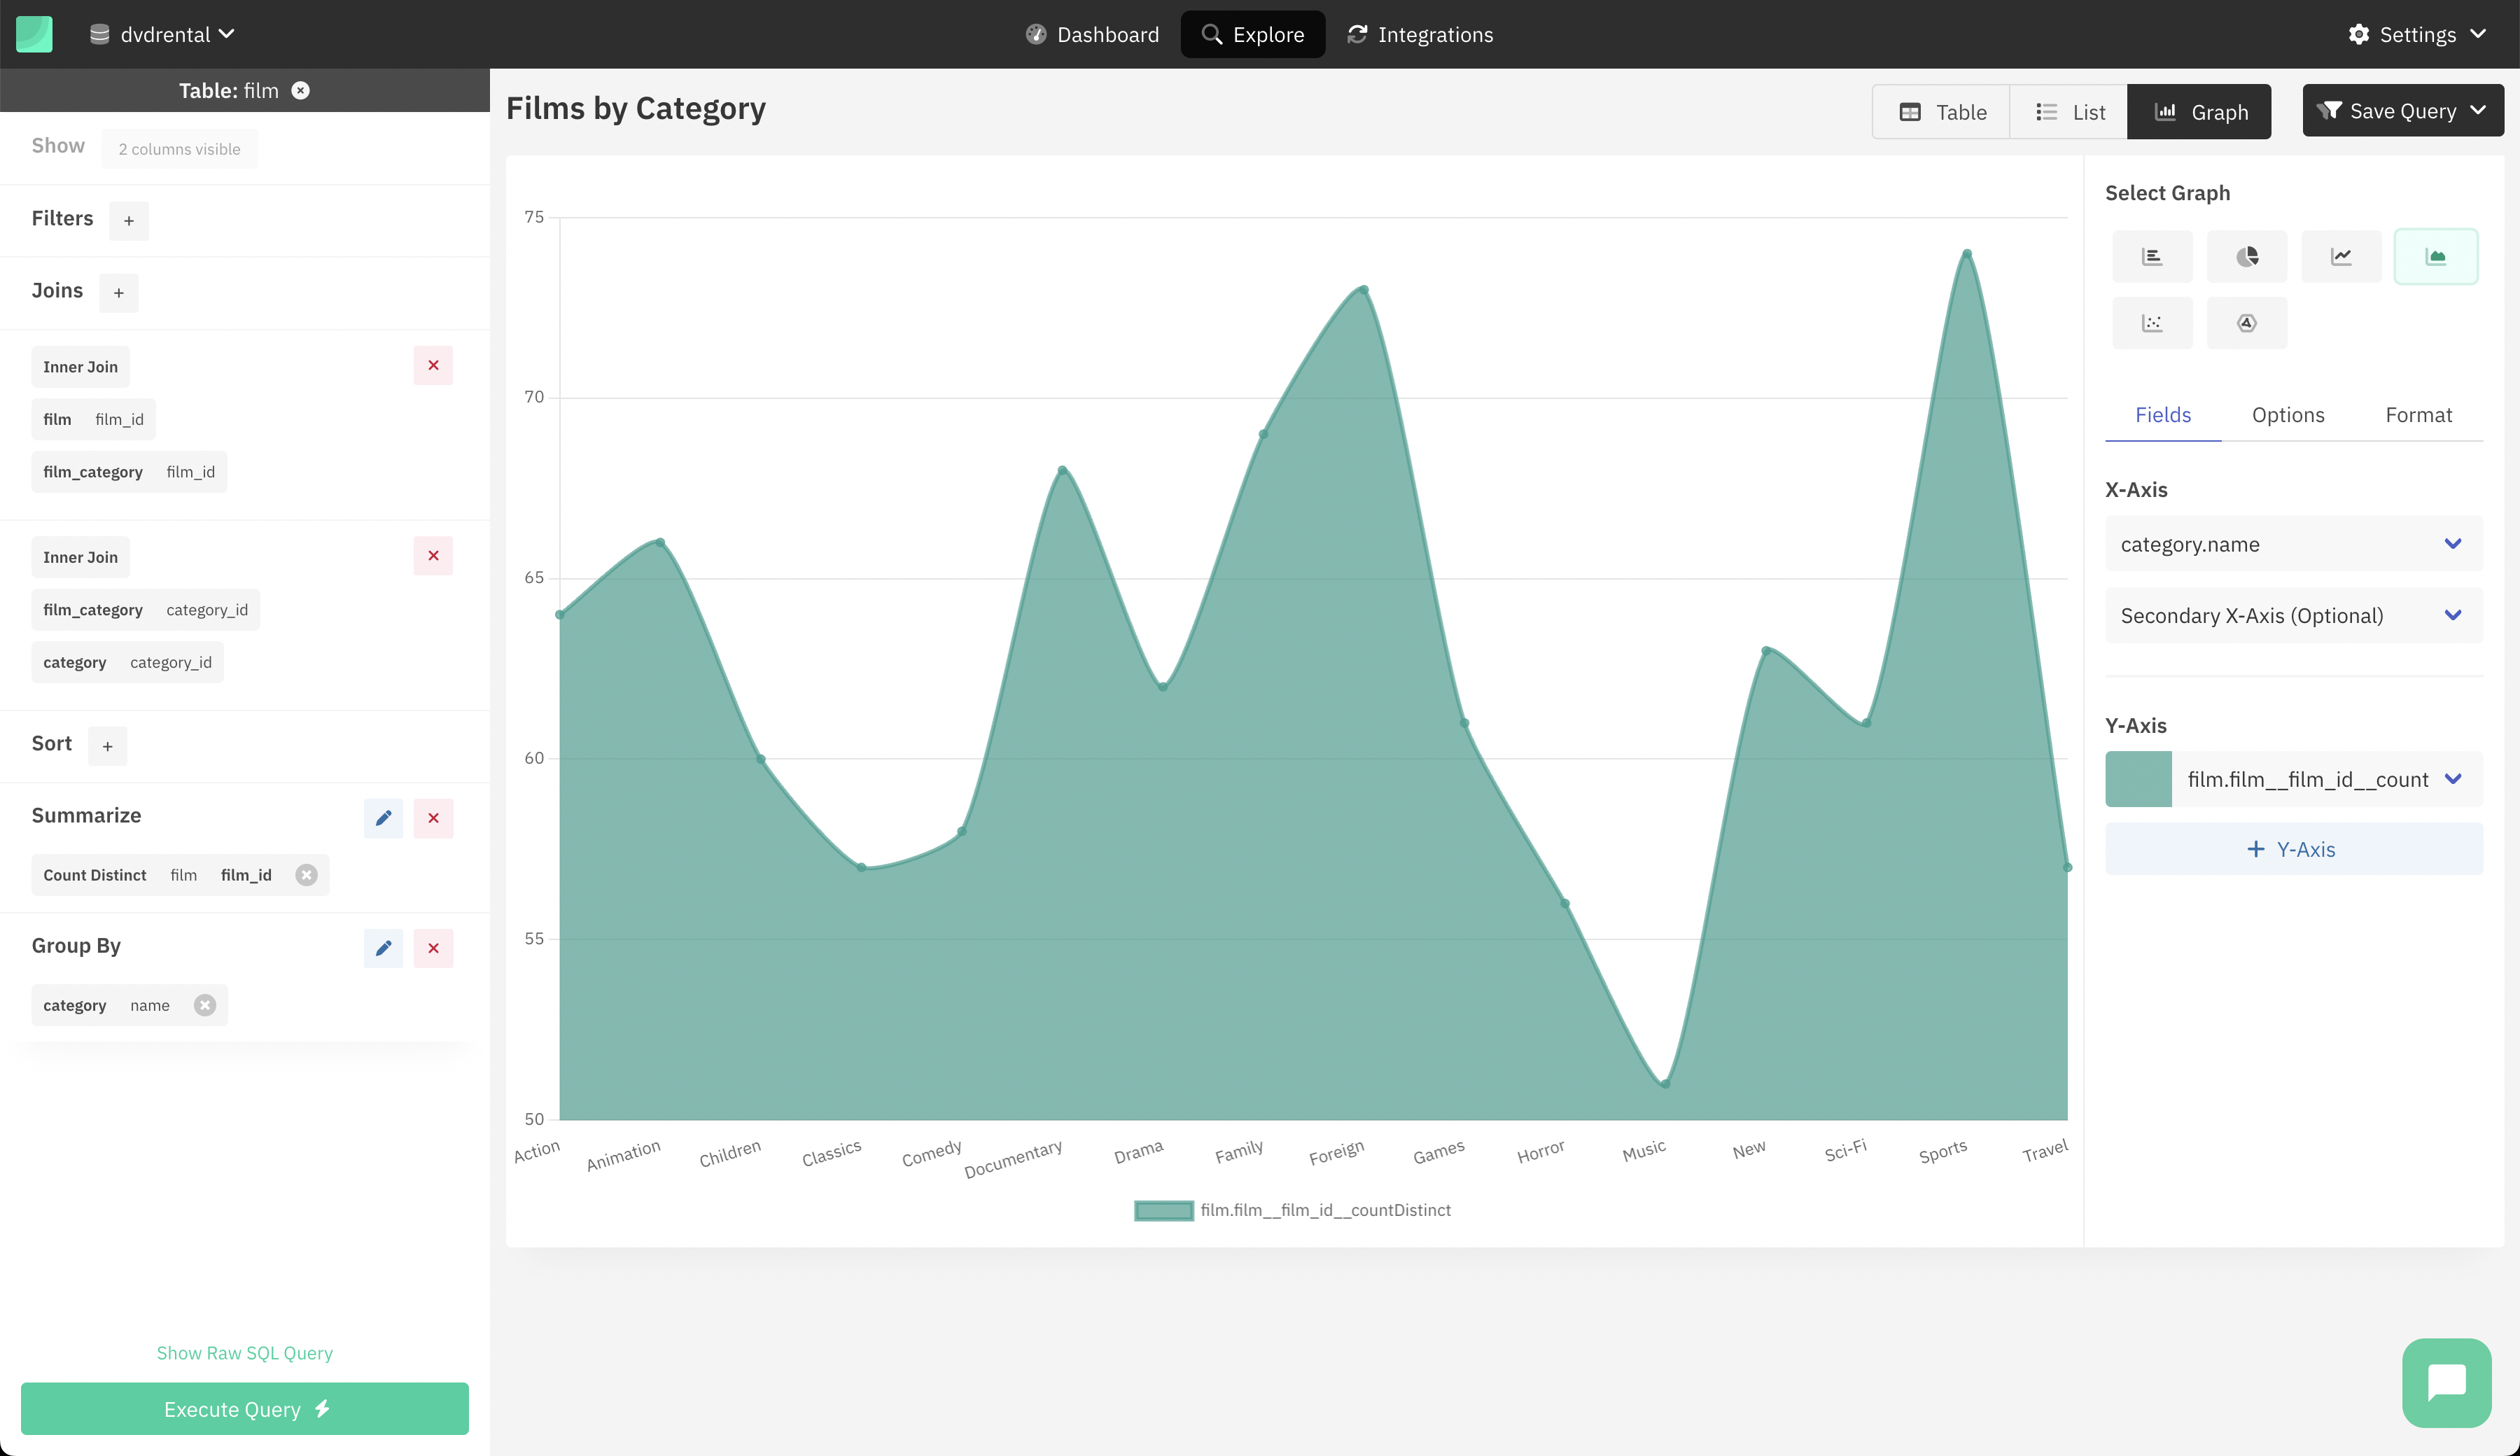Viewport: 2520px width, 1456px height.
Task: Click the database icon beside dvdrental
Action: (x=99, y=34)
